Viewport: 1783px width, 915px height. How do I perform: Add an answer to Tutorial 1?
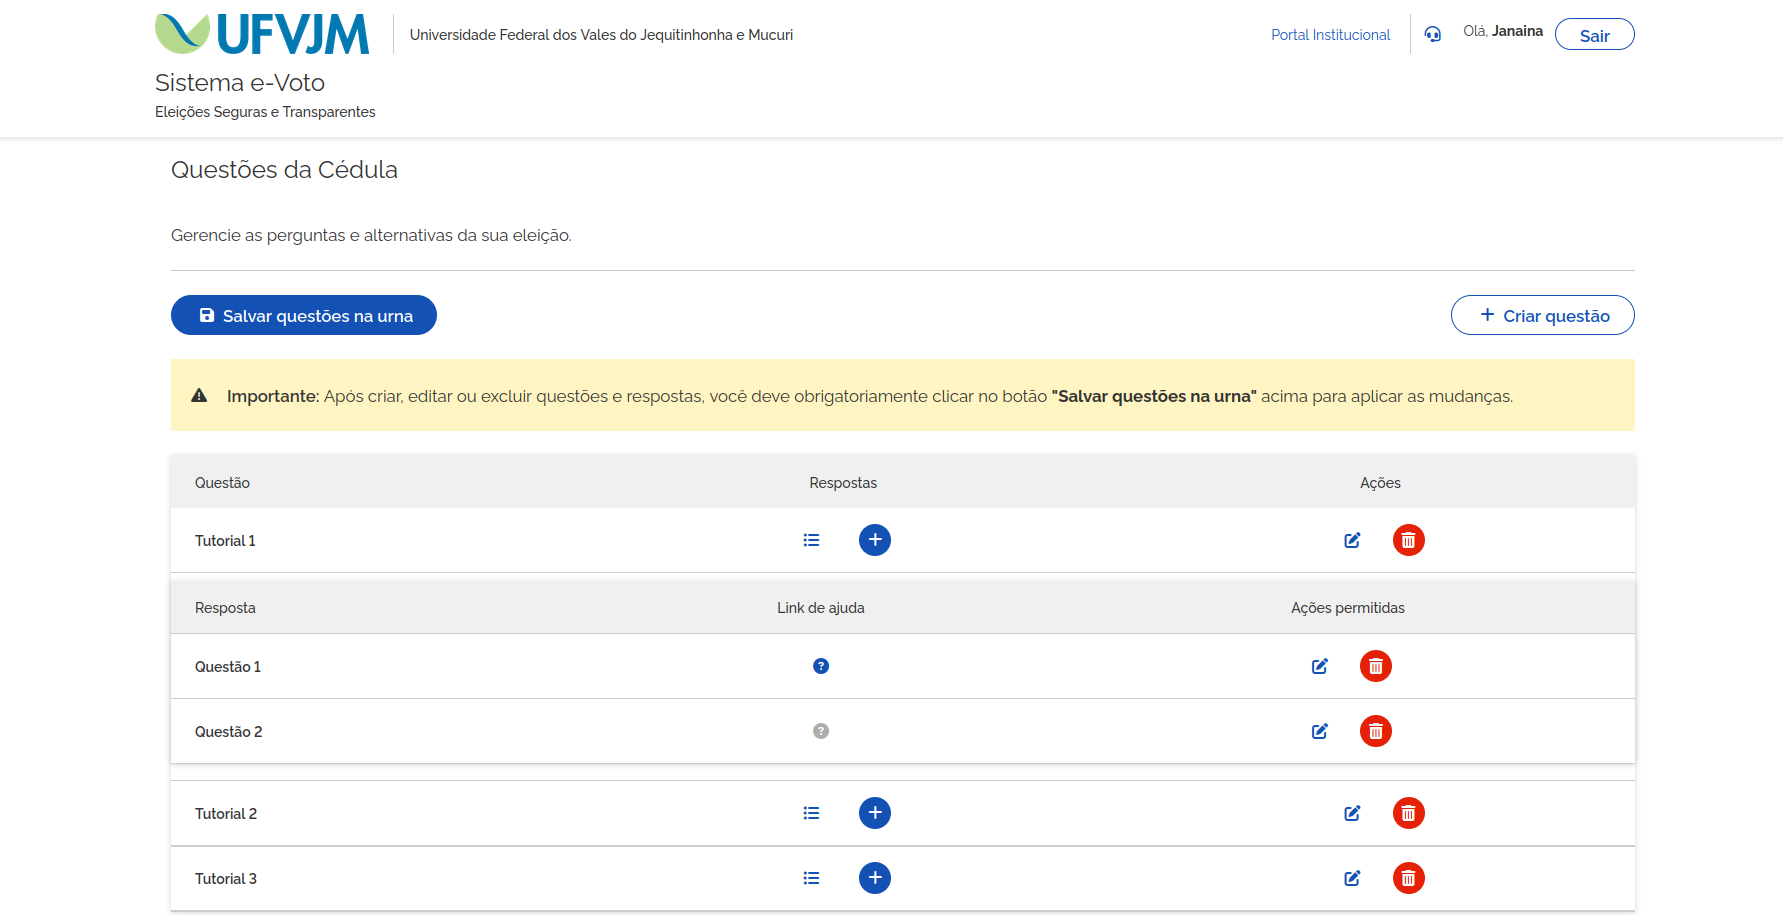click(x=875, y=540)
